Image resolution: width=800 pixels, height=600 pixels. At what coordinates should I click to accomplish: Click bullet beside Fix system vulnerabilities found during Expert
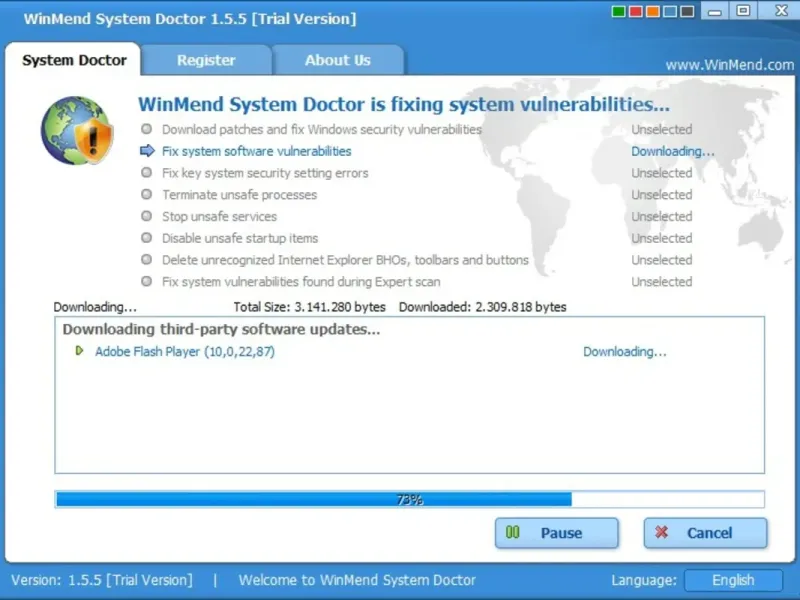[146, 281]
